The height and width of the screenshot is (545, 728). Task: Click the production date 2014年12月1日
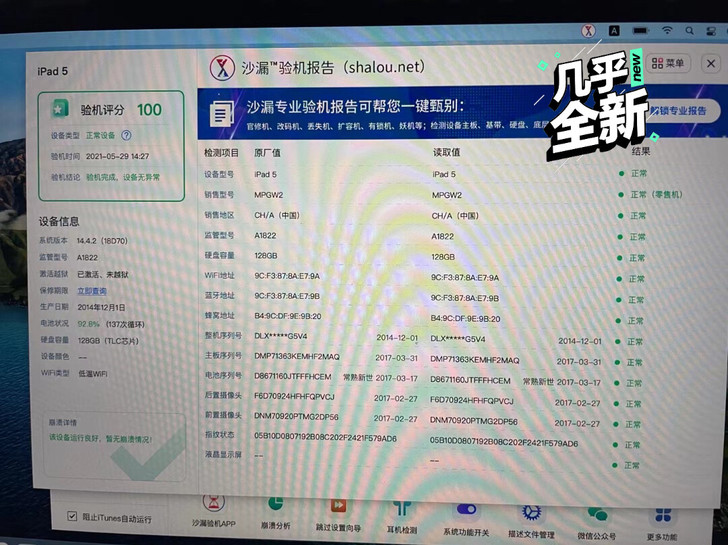tap(101, 307)
